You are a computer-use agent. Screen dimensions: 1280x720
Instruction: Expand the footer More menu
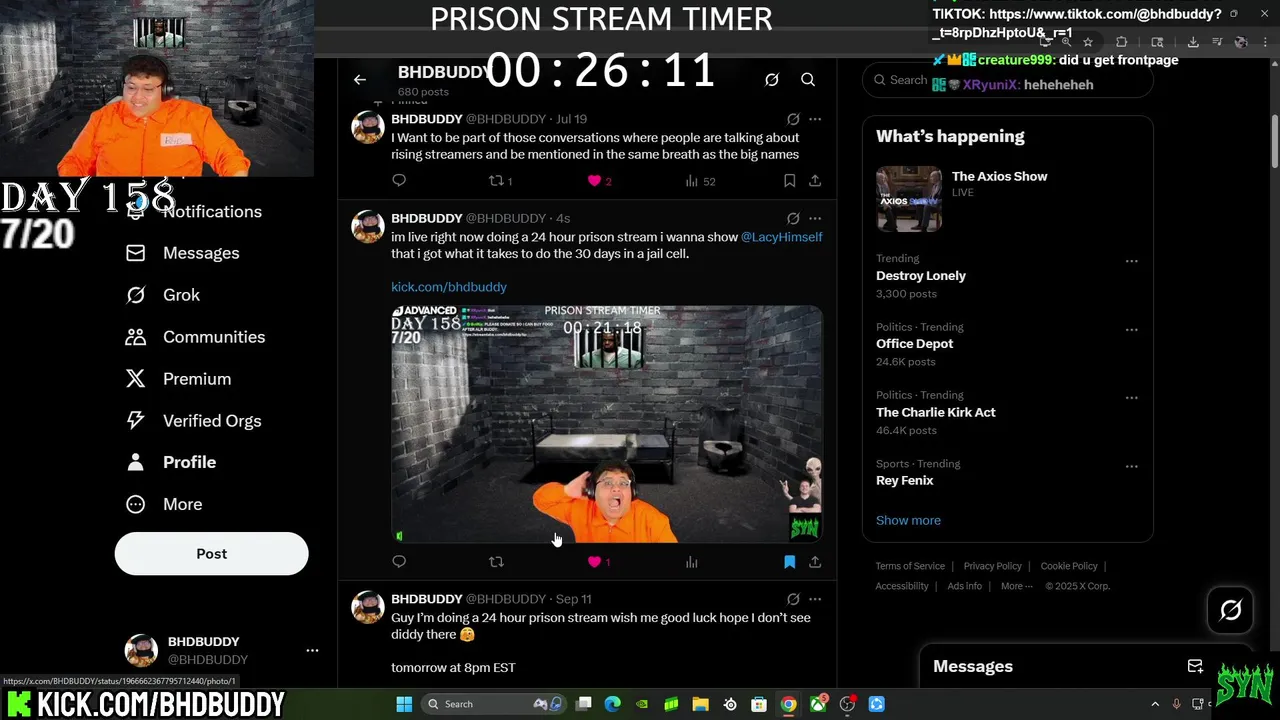tap(1016, 586)
